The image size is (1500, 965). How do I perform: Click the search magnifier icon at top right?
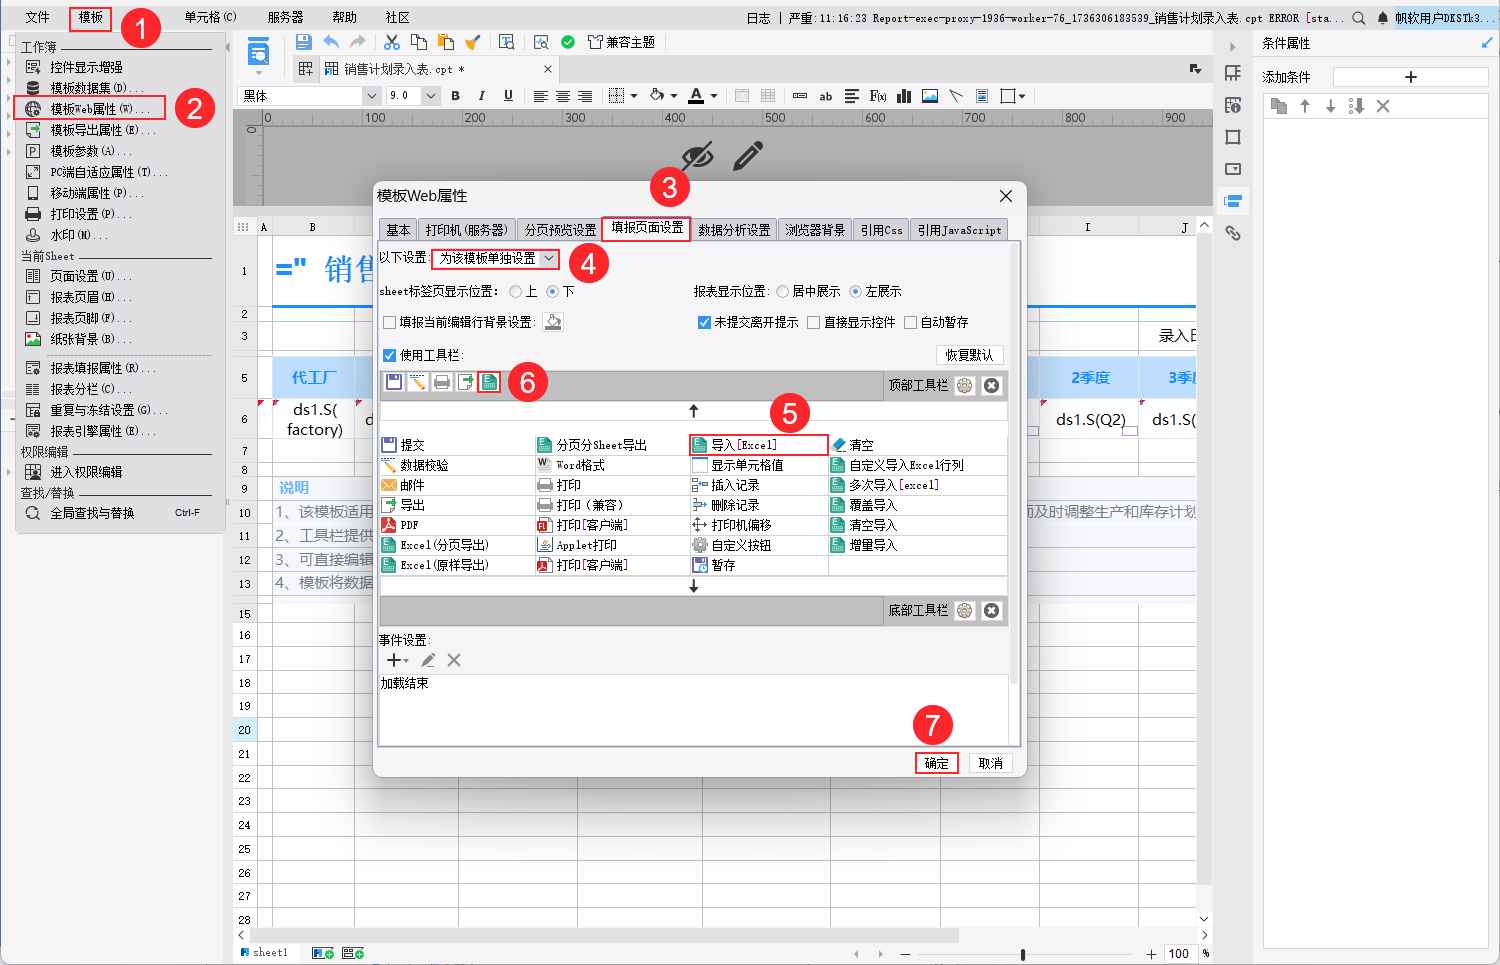click(1358, 17)
